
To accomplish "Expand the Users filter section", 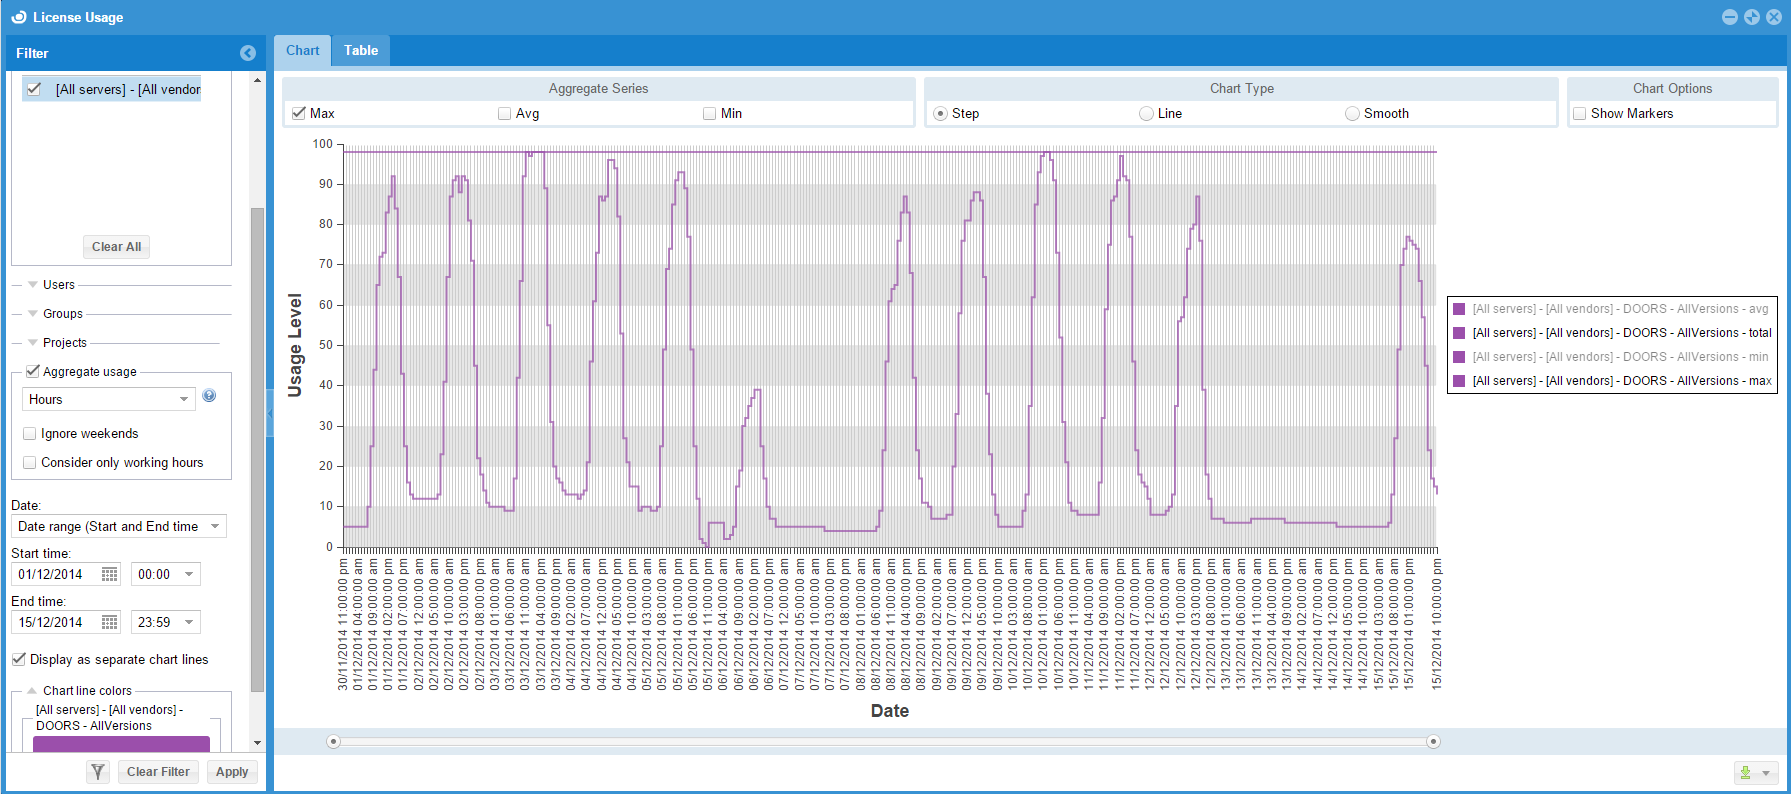I will [33, 285].
